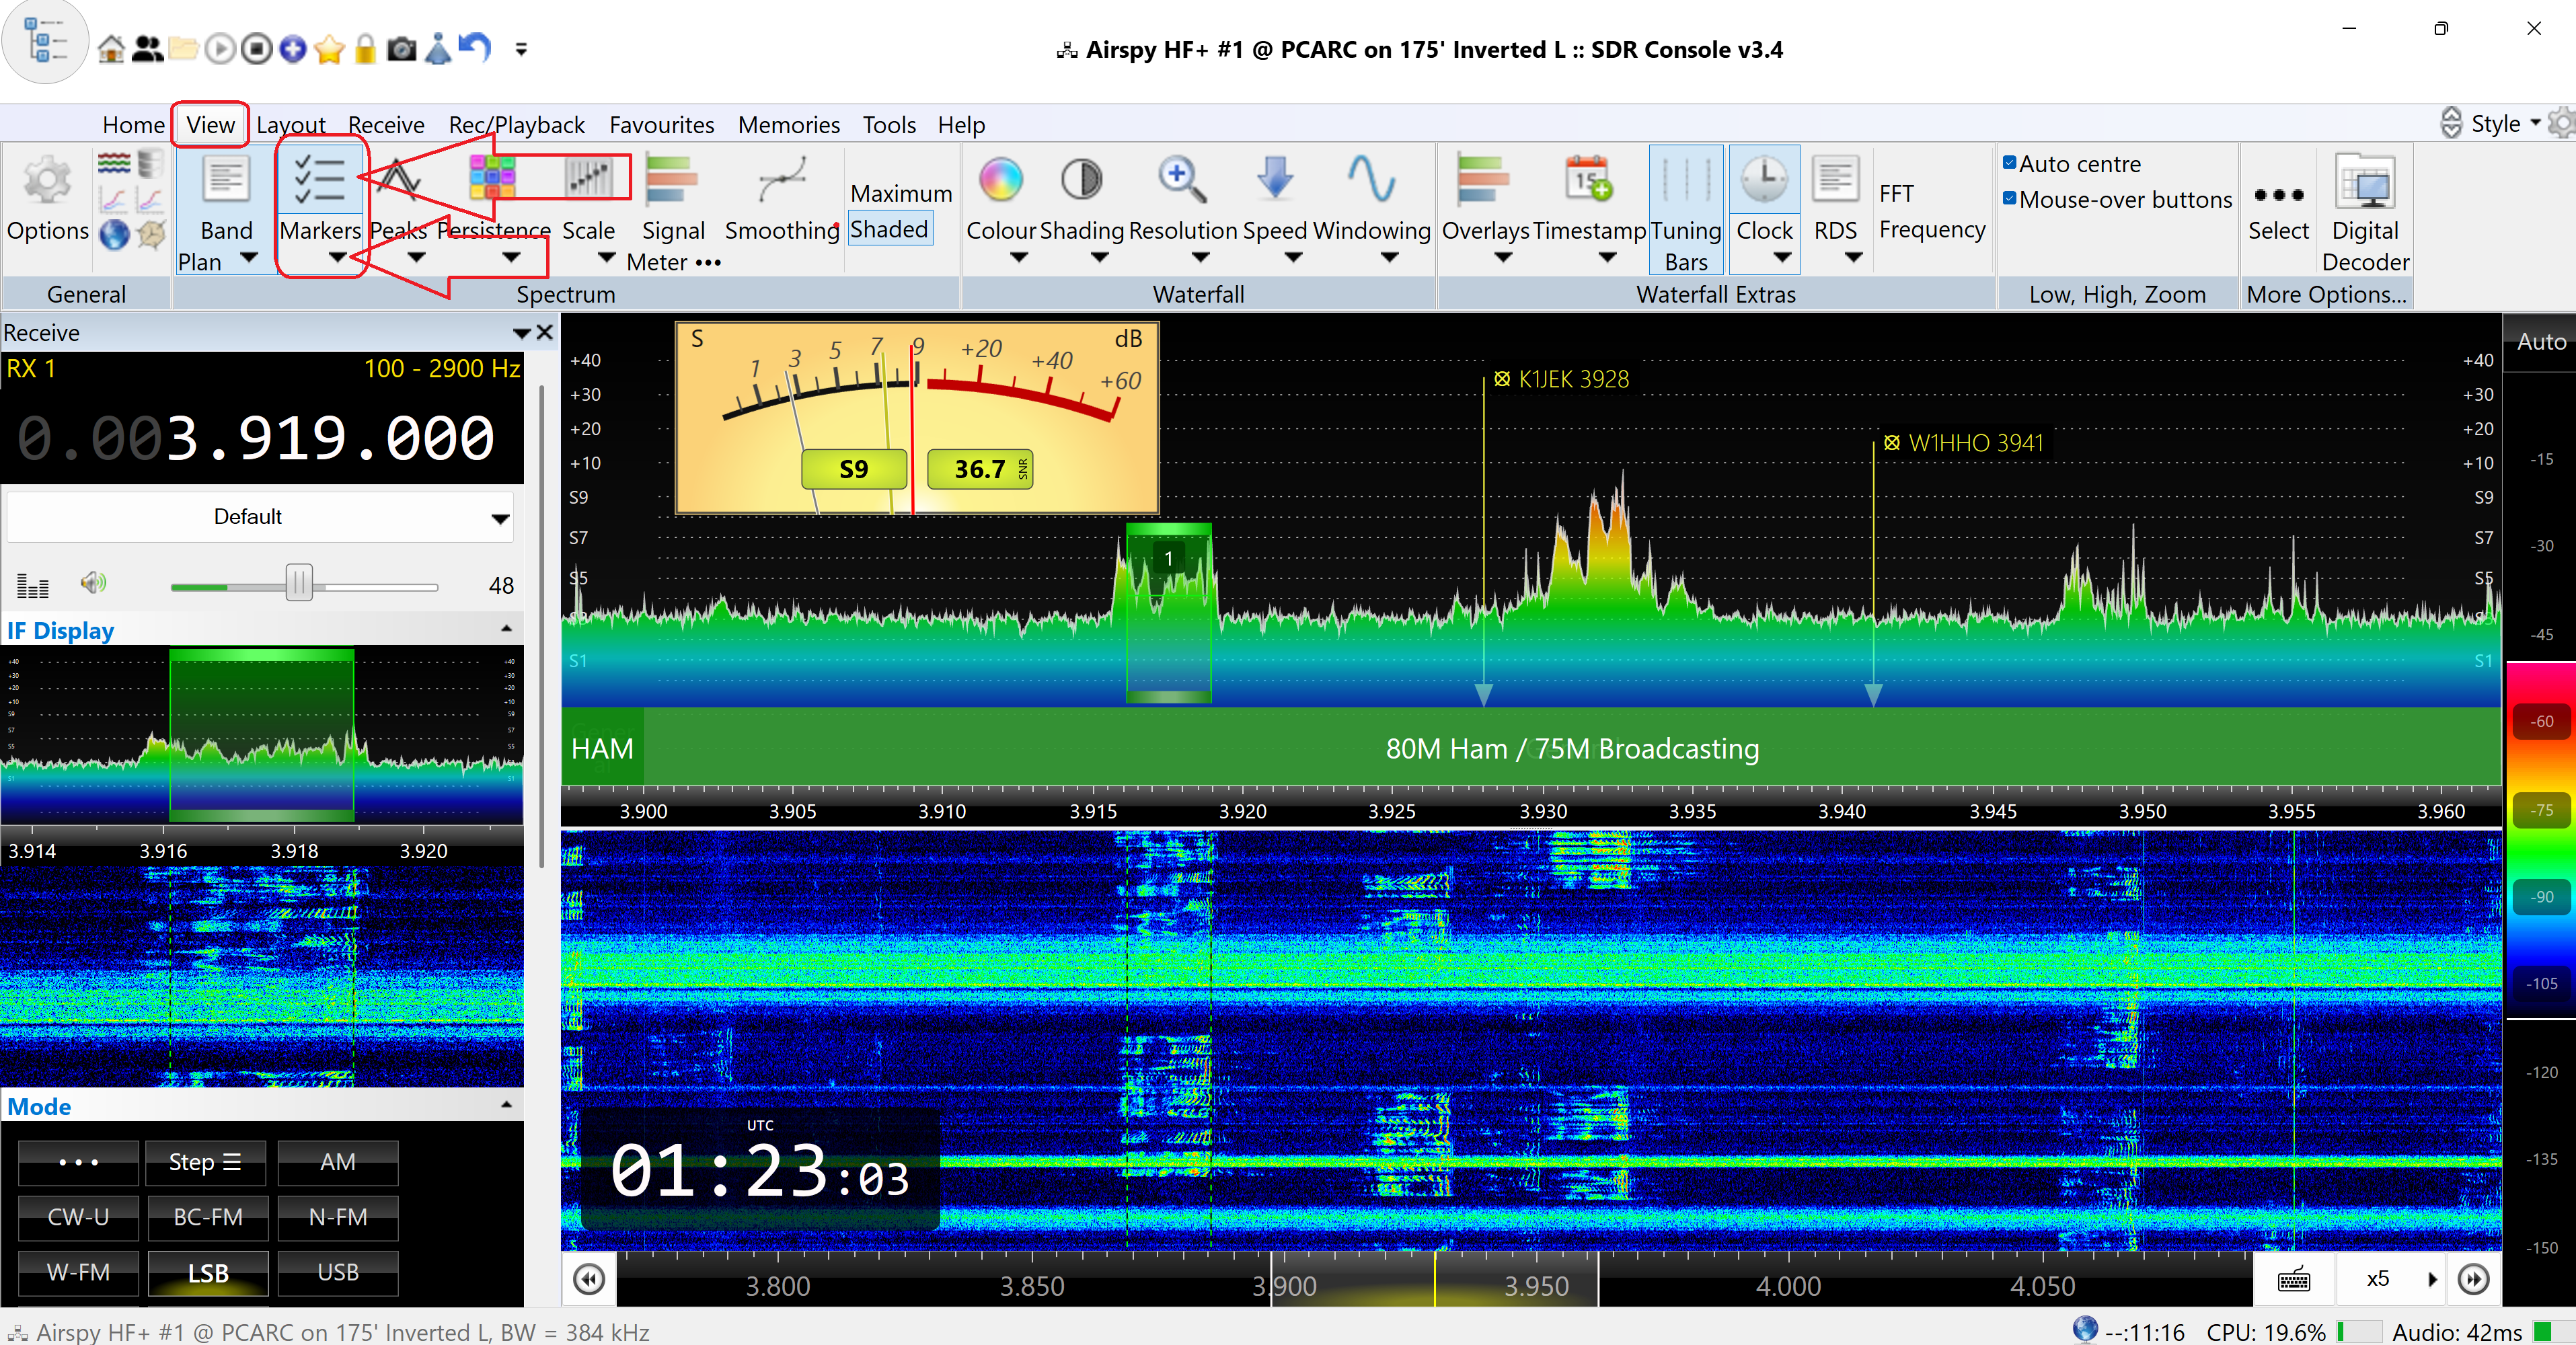The height and width of the screenshot is (1345, 2576).
Task: Click the camera icon in quick access toolbar
Action: click(x=401, y=48)
